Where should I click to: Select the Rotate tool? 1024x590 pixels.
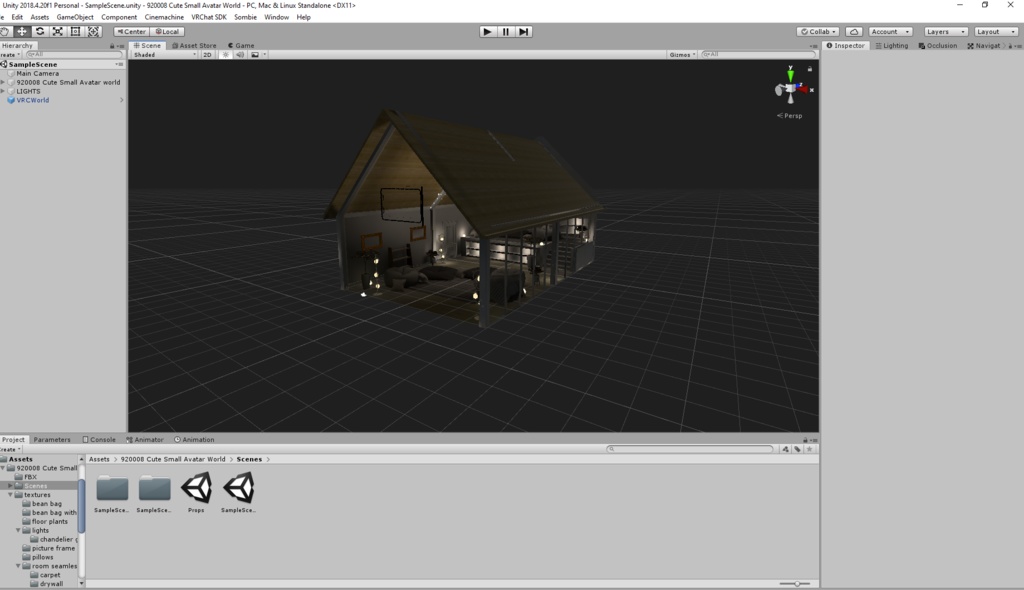[x=40, y=31]
